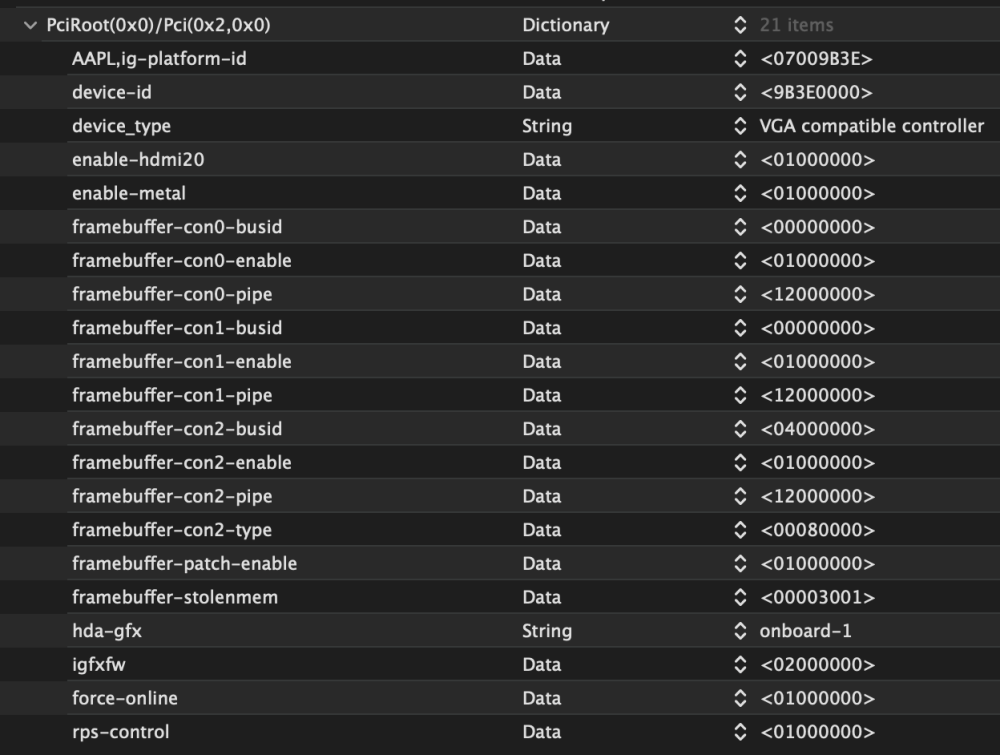The height and width of the screenshot is (755, 1000).
Task: Open type stepper for AAPL,ig-platform-id row
Action: click(740, 59)
